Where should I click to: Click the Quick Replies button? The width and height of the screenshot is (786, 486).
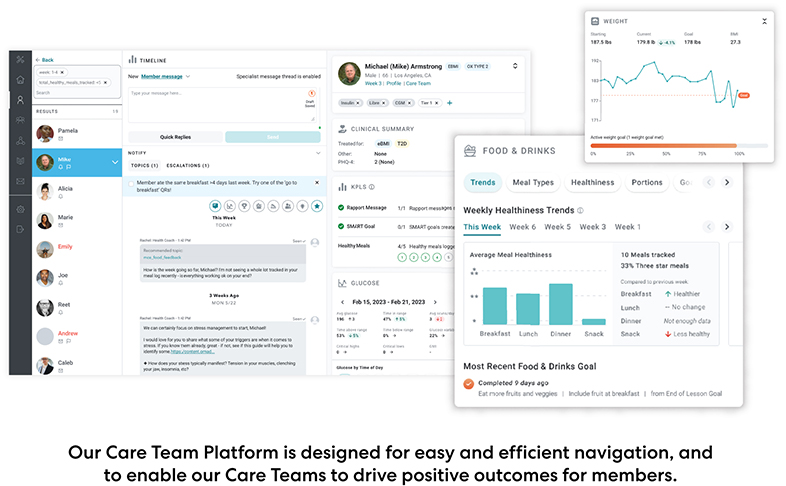175,137
